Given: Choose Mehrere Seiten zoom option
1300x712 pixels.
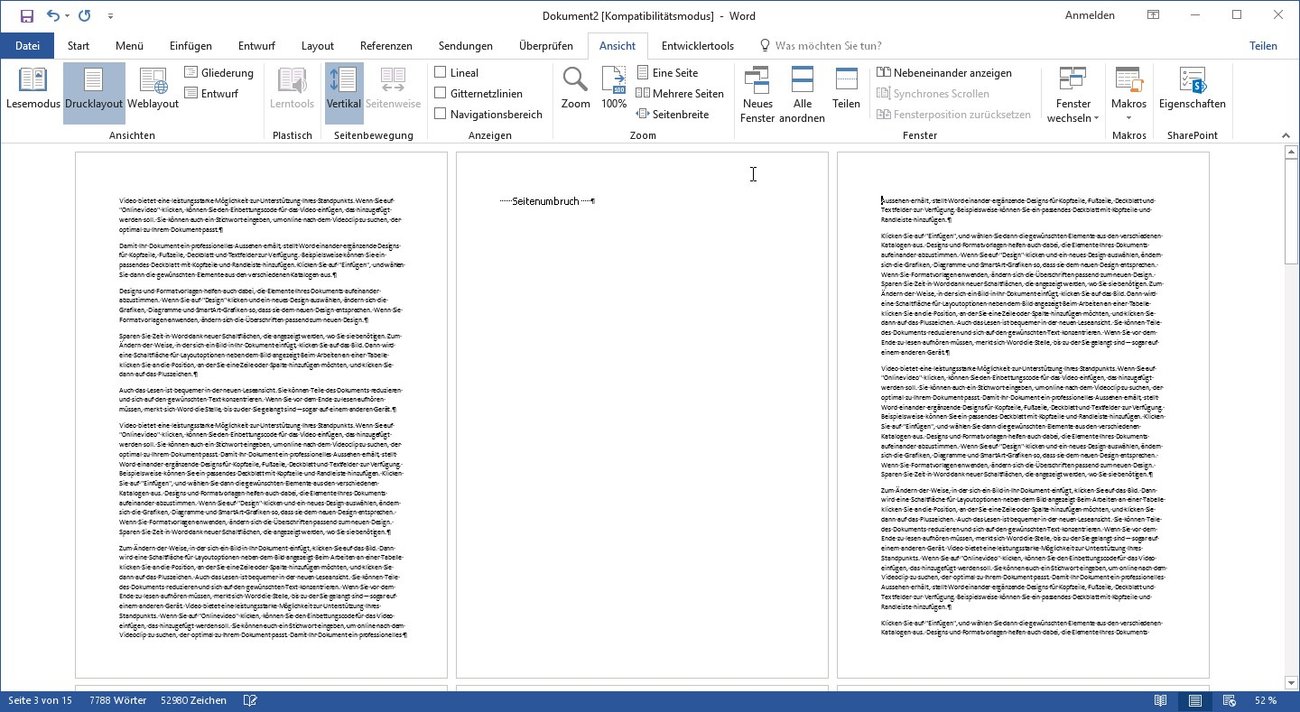Looking at the screenshot, I should 679,94.
